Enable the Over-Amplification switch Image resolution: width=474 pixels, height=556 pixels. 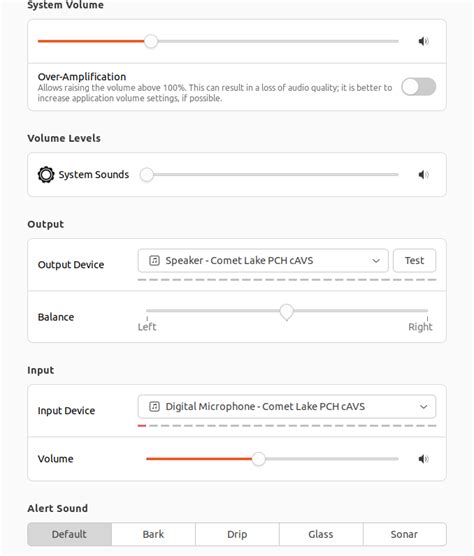[419, 87]
